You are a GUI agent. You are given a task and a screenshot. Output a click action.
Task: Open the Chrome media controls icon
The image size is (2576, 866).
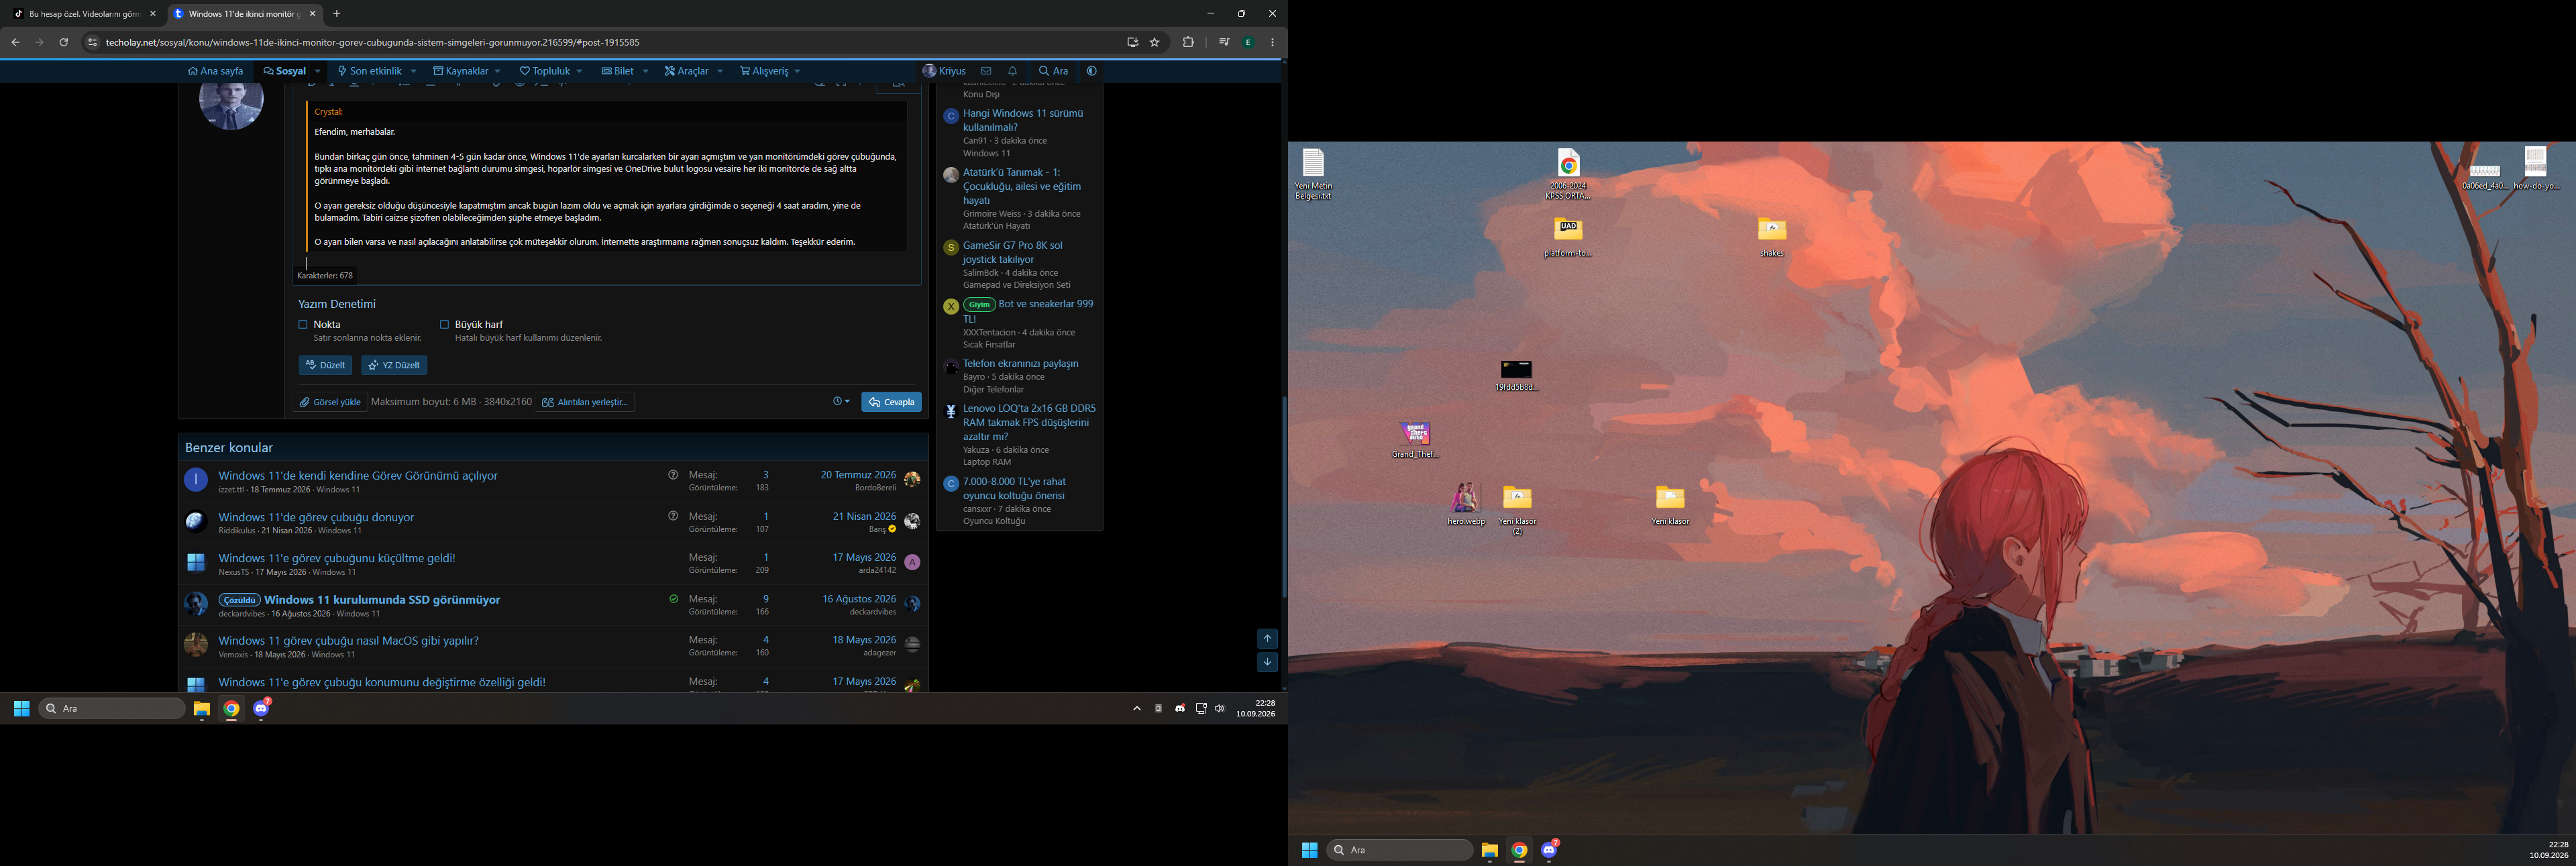[1224, 42]
